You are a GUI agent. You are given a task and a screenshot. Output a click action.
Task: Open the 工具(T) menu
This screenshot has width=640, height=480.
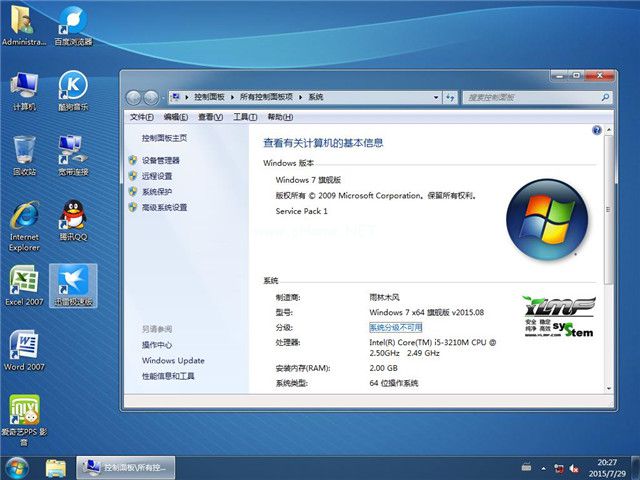245,117
